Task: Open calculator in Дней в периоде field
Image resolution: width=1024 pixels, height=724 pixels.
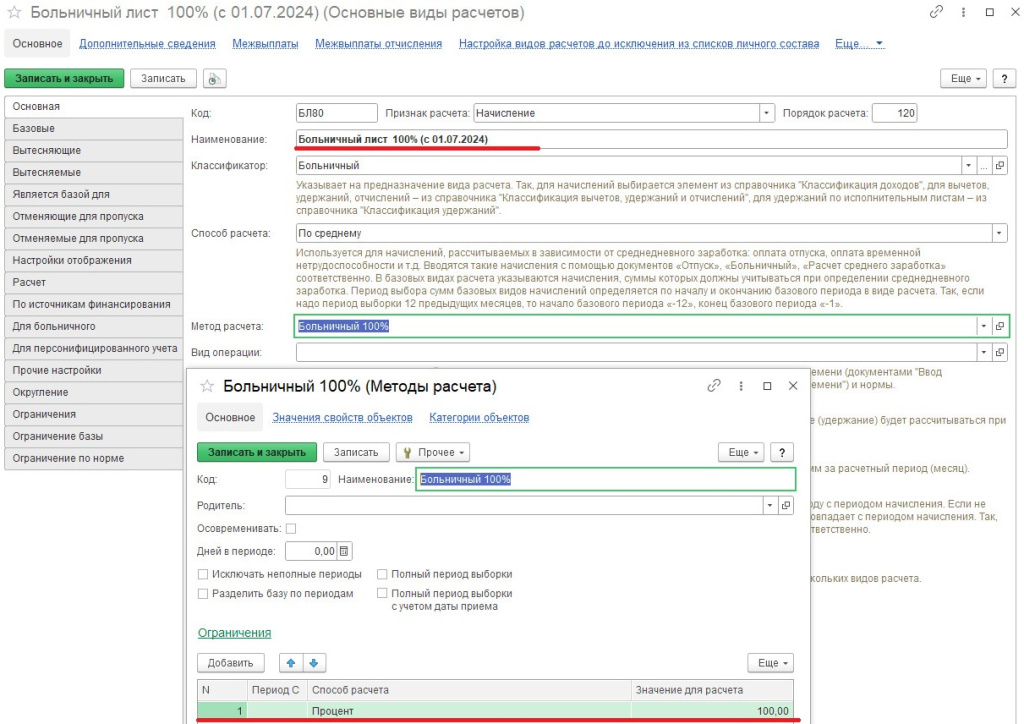Action: 345,551
